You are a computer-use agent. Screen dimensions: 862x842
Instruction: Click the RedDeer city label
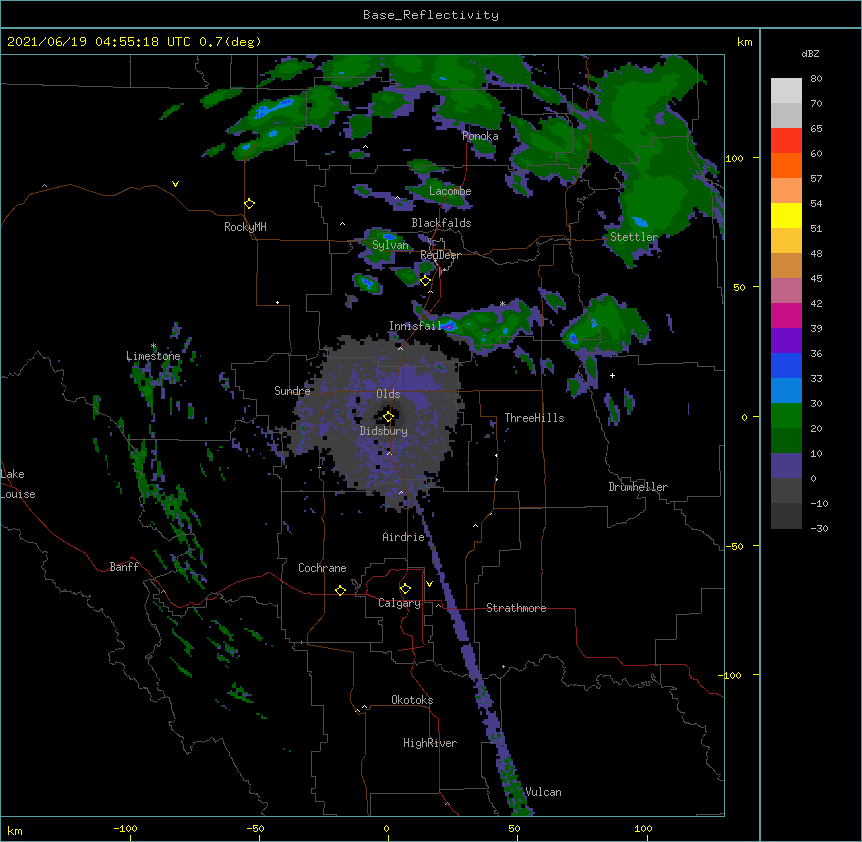[440, 255]
